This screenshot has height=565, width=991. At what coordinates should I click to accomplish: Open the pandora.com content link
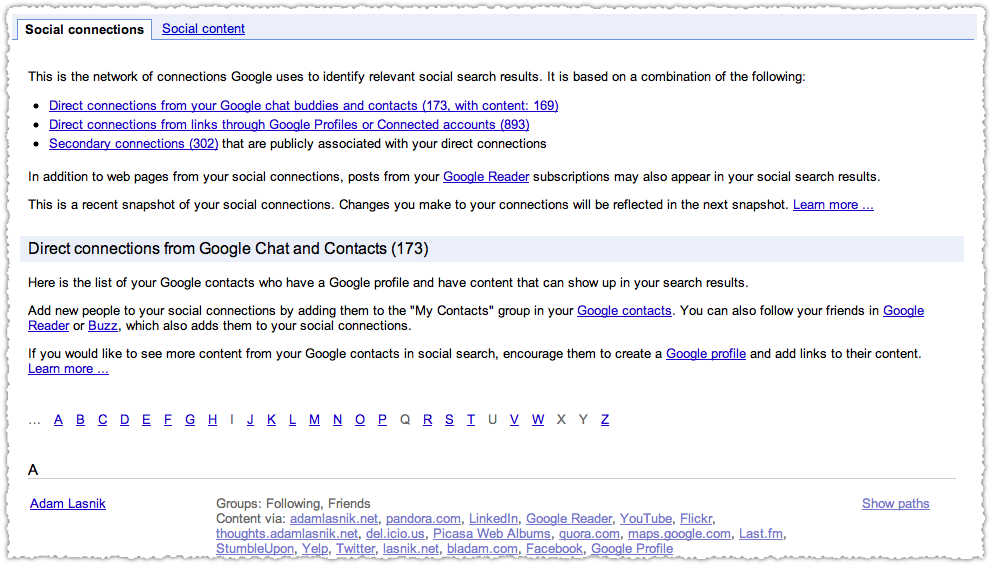423,519
